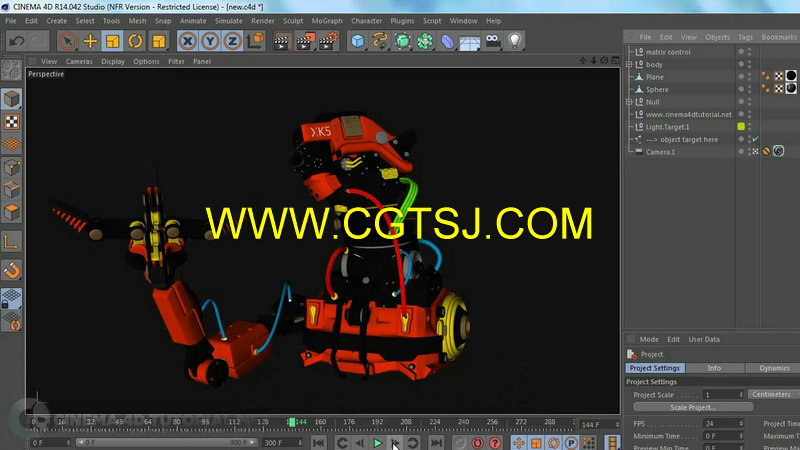Viewport: 800px width, 450px height.
Task: Render the active view clapperboard
Action: (282, 41)
